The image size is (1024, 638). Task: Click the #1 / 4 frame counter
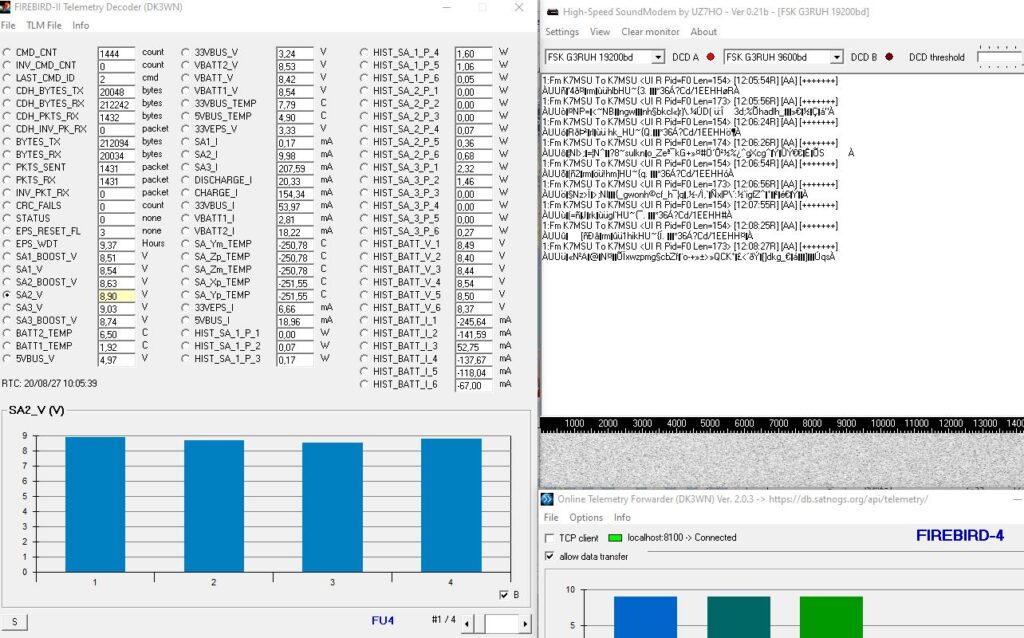click(443, 619)
